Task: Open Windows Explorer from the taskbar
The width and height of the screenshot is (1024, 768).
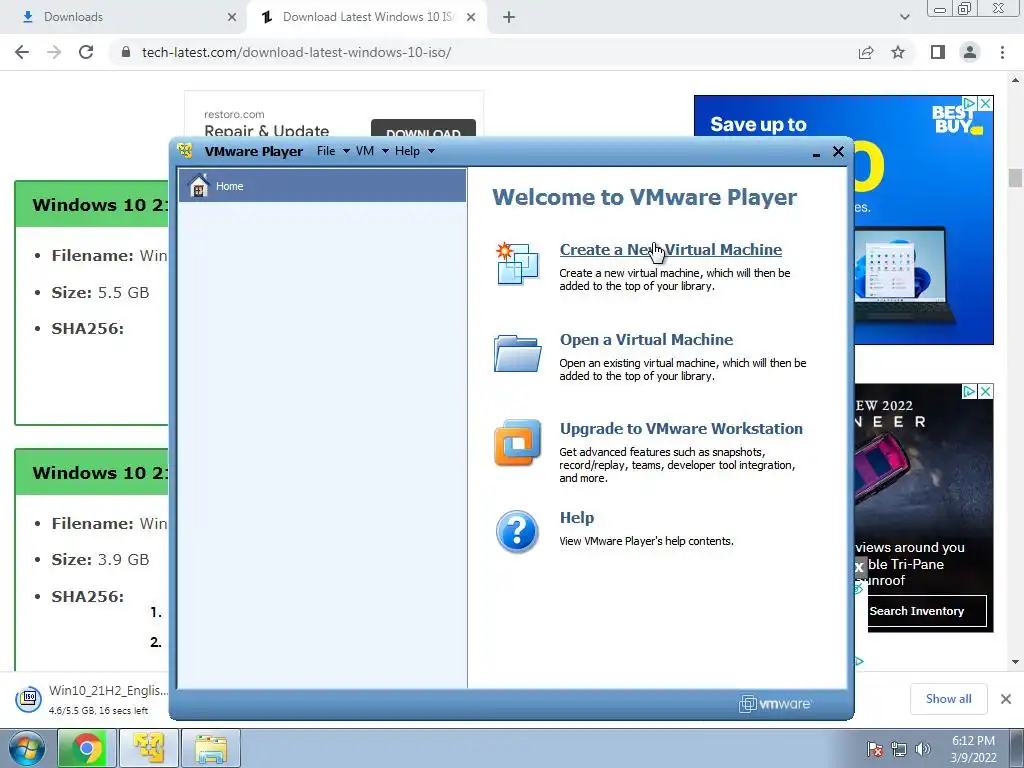Action: [211, 748]
